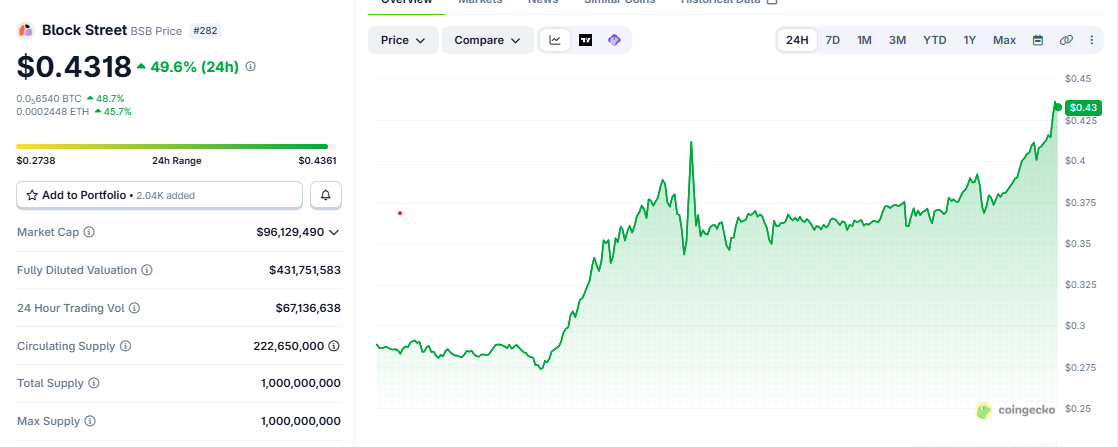Click the Block Street title text
1118x447 pixels.
coord(84,30)
